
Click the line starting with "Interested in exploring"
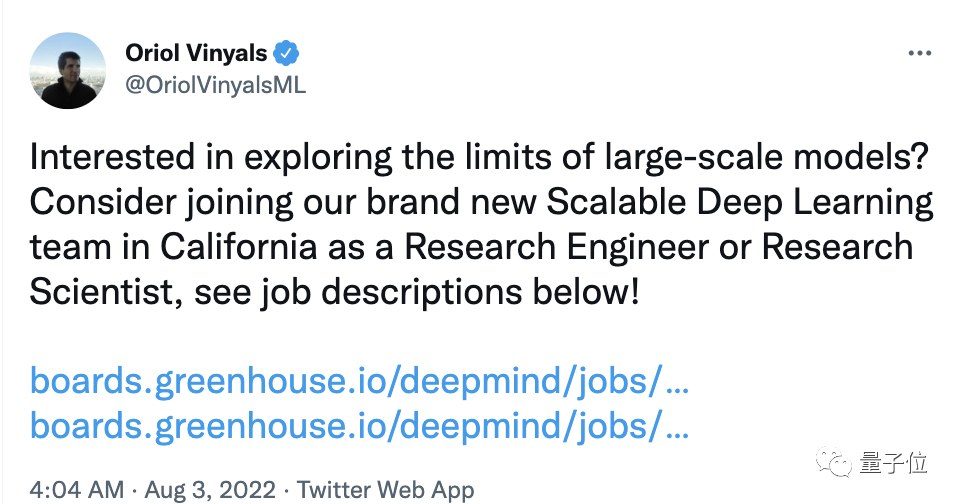point(481,157)
